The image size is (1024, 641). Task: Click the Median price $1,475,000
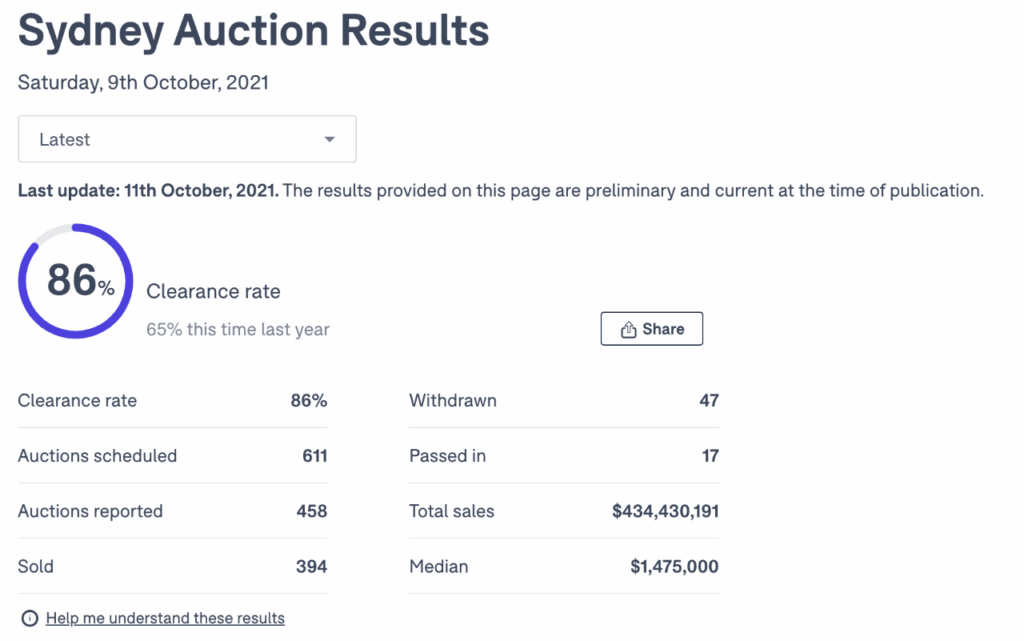pos(674,566)
